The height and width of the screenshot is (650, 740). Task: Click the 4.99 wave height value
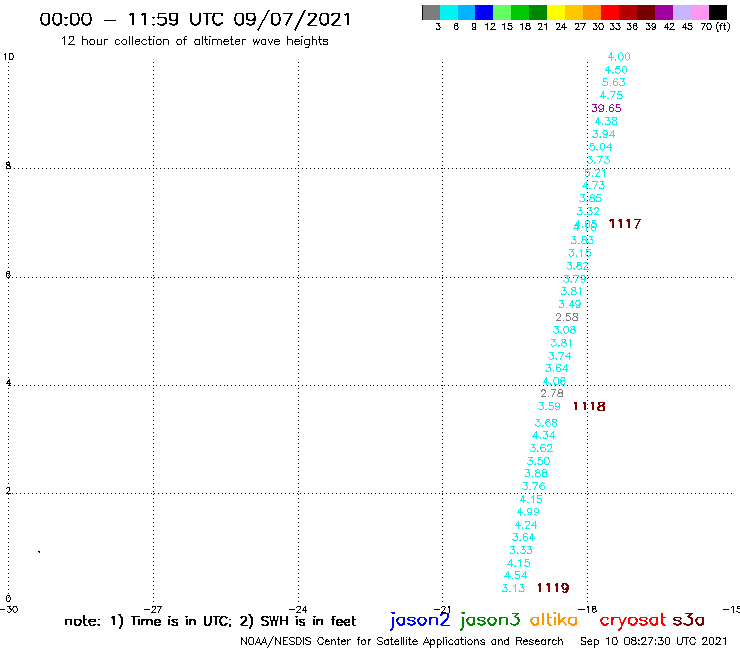click(x=528, y=512)
